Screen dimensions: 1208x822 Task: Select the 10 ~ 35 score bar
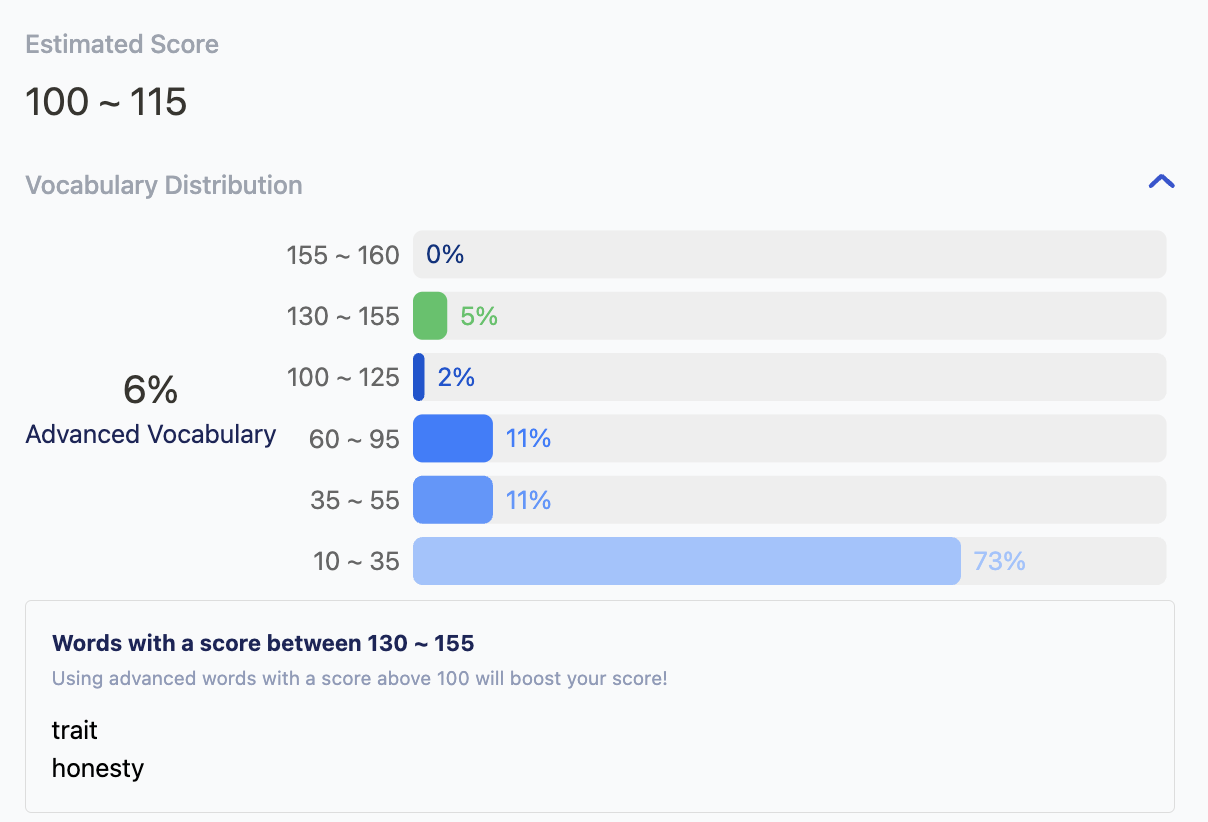pyautogui.click(x=686, y=561)
